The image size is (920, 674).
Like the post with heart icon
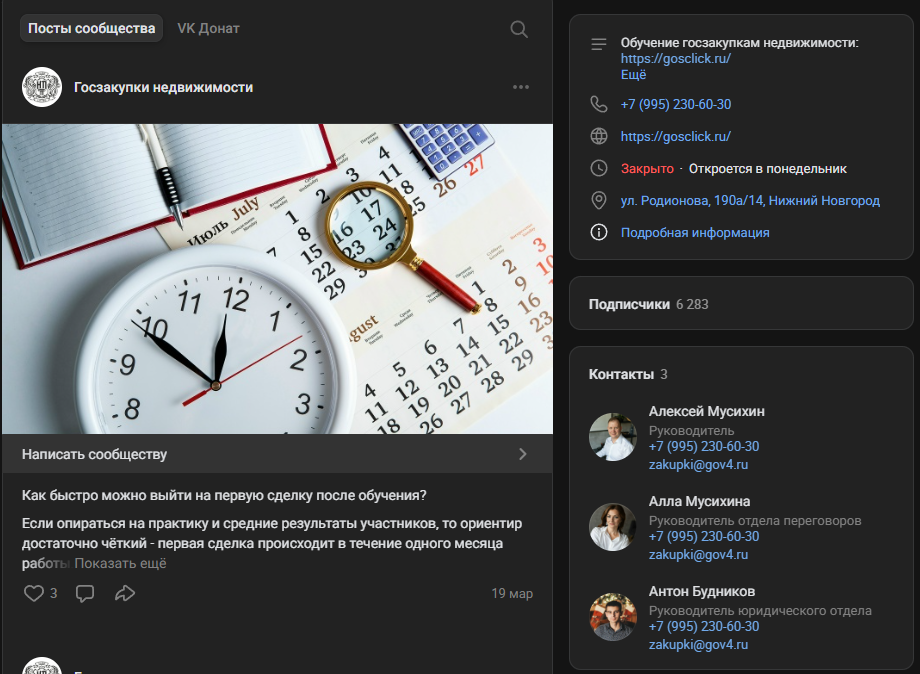pyautogui.click(x=34, y=593)
